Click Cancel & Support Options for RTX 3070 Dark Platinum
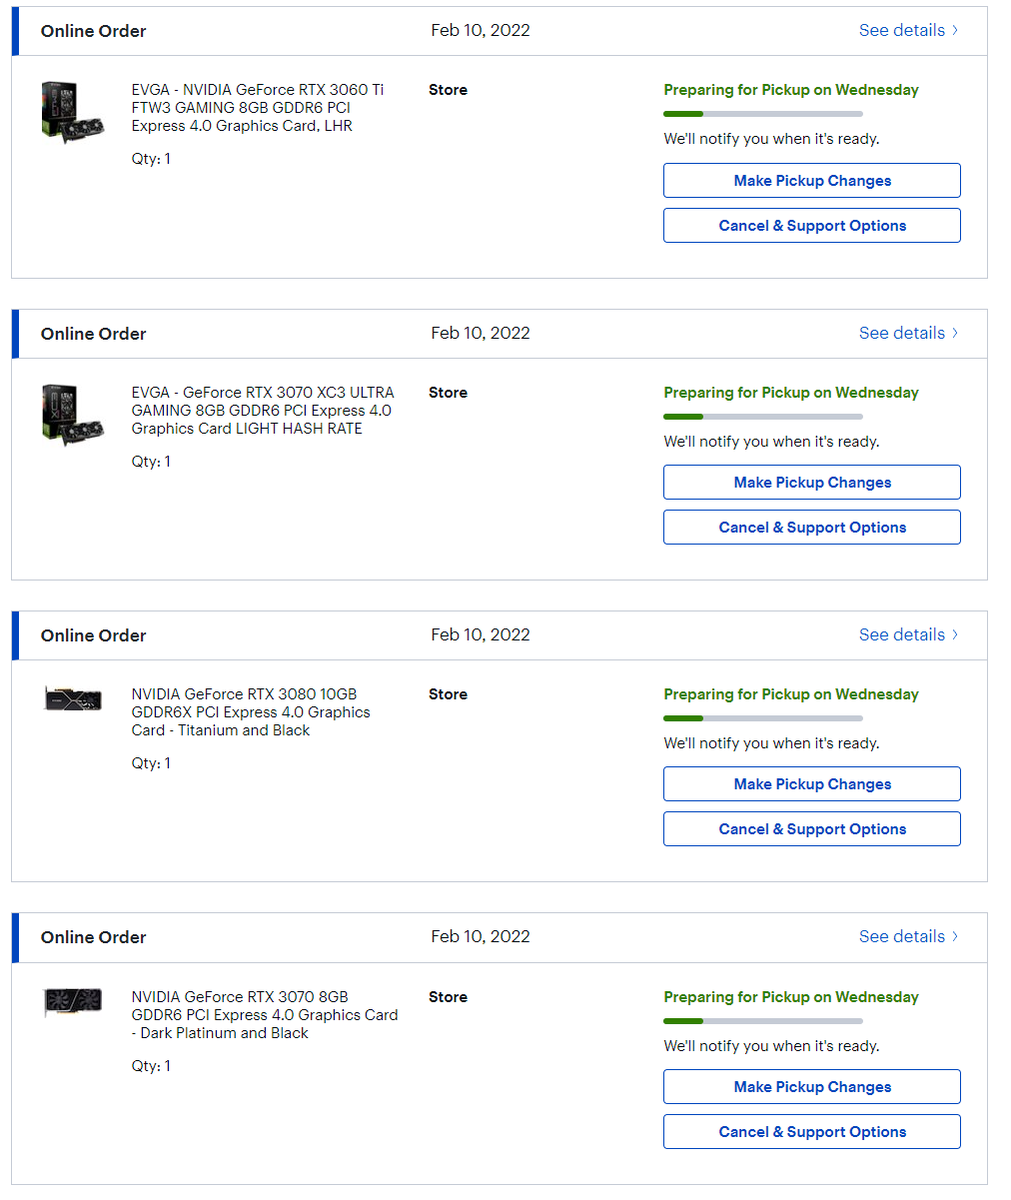The height and width of the screenshot is (1200, 1011). 812,1132
